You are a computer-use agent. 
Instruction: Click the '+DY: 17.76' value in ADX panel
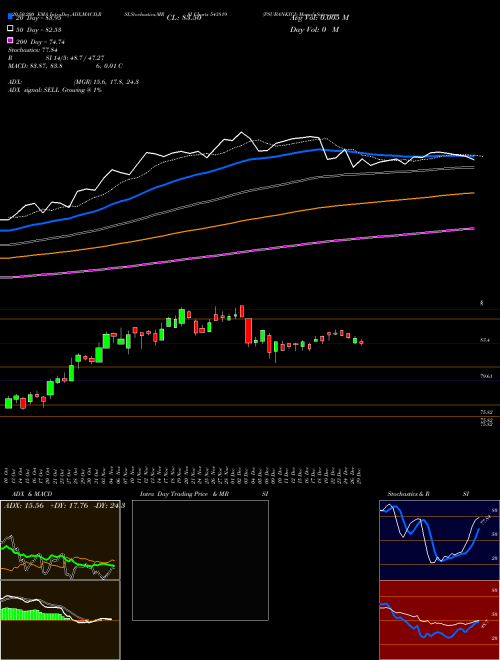(x=69, y=506)
